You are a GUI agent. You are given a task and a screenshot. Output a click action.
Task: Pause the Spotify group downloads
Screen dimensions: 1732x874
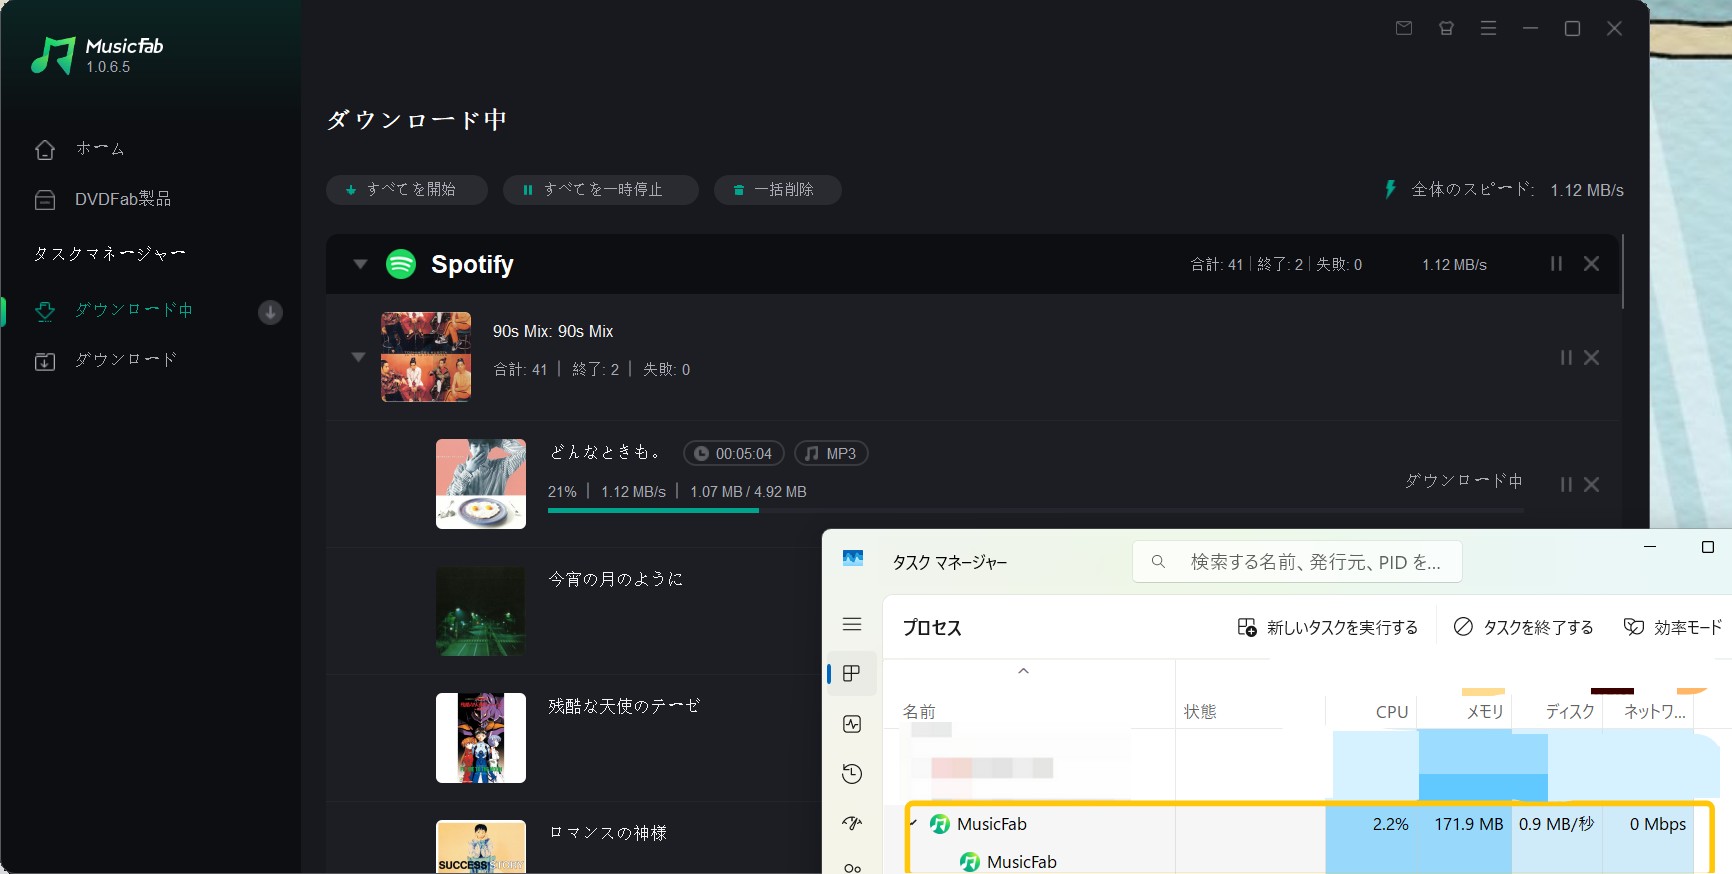[x=1556, y=264]
